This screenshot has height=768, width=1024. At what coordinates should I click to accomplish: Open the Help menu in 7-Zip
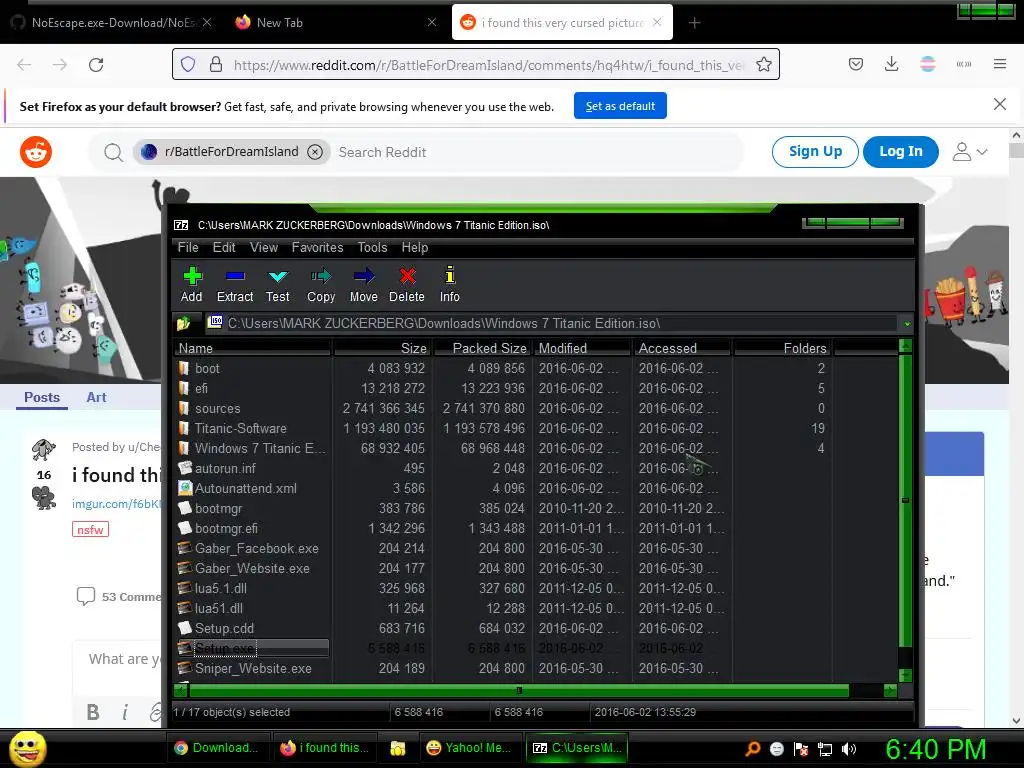[415, 248]
